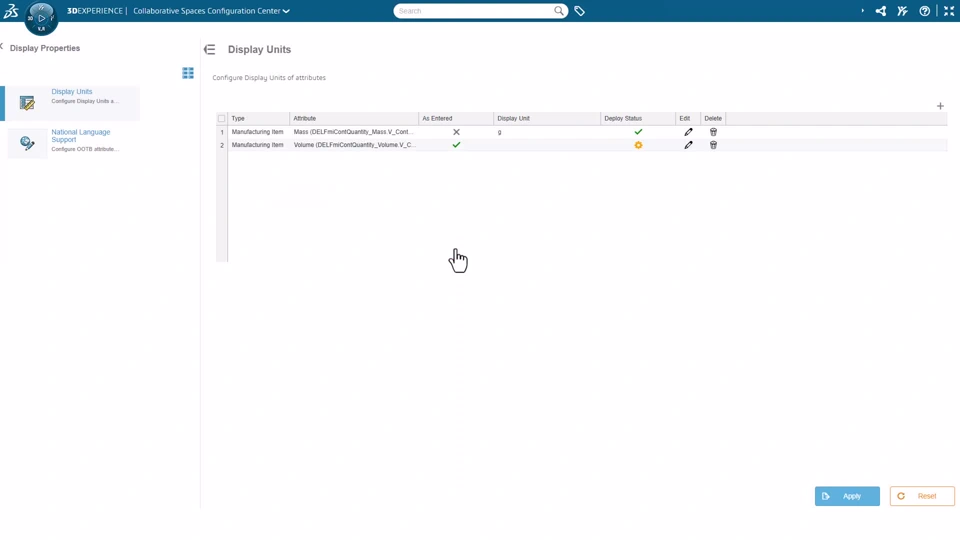
Task: Click Manufacturing Item type in row 1
Action: [258, 132]
